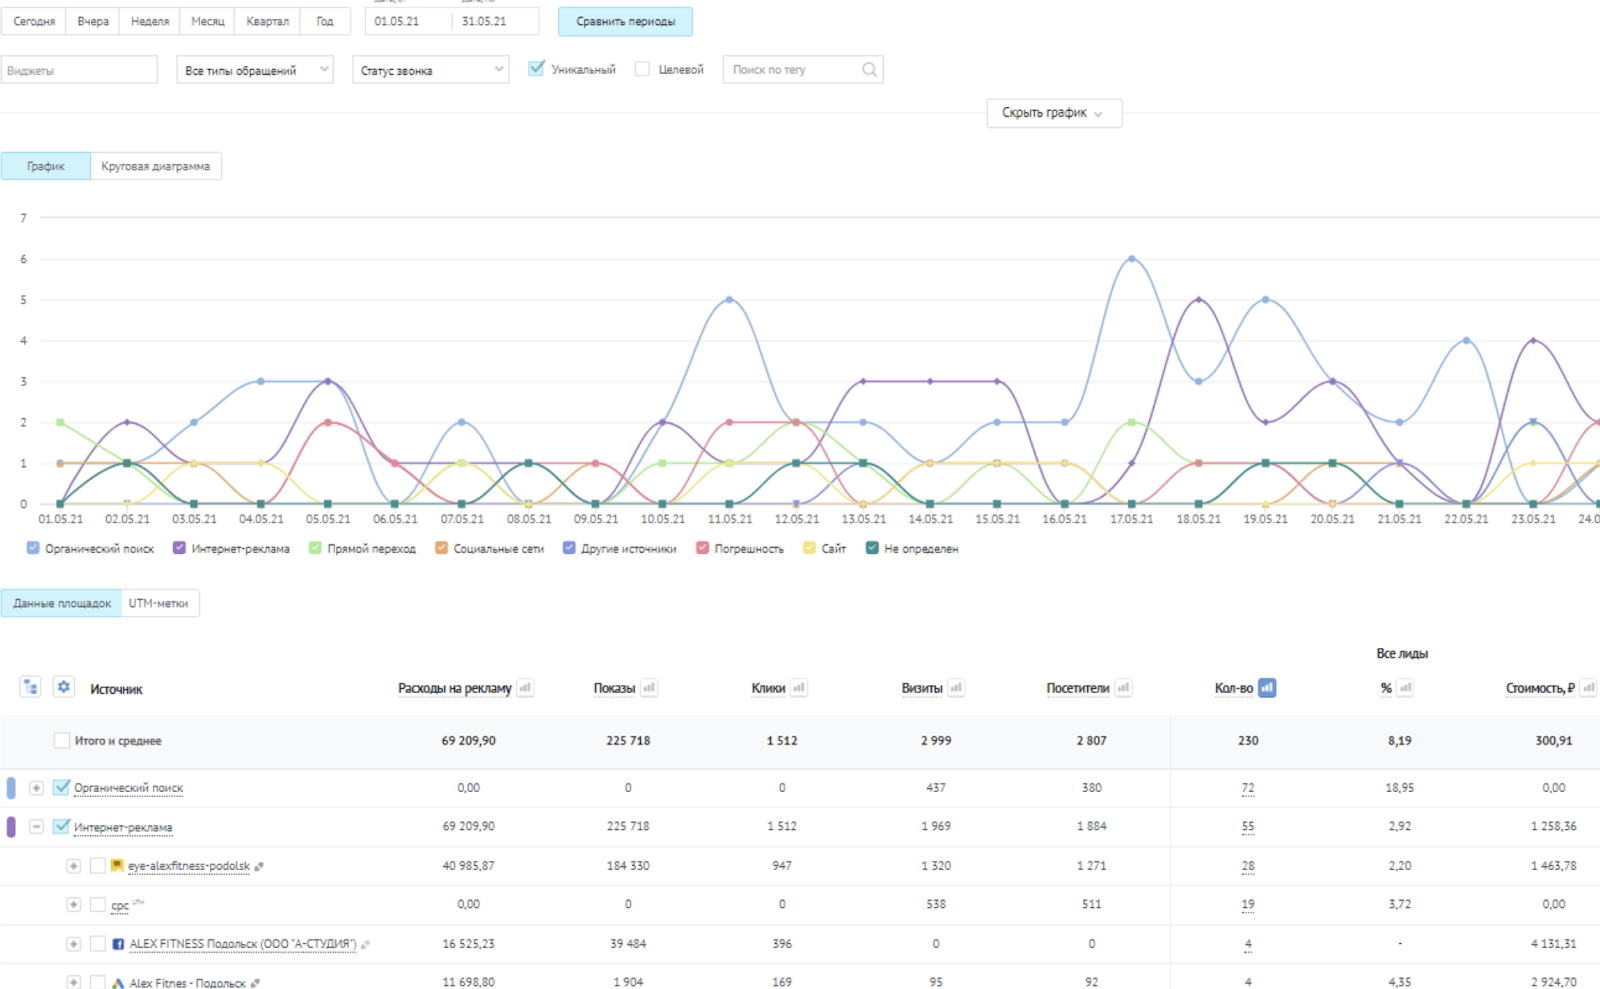Toggle 'Прямой переход' series in chart legend

click(362, 548)
